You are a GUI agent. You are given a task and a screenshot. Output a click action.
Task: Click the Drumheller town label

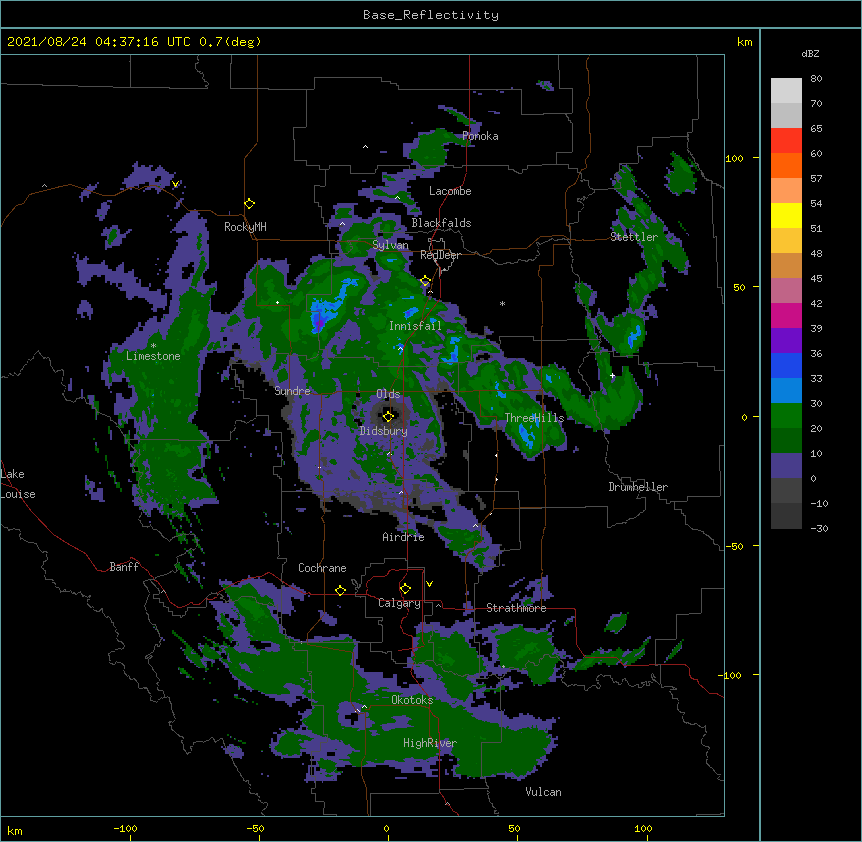(x=638, y=487)
